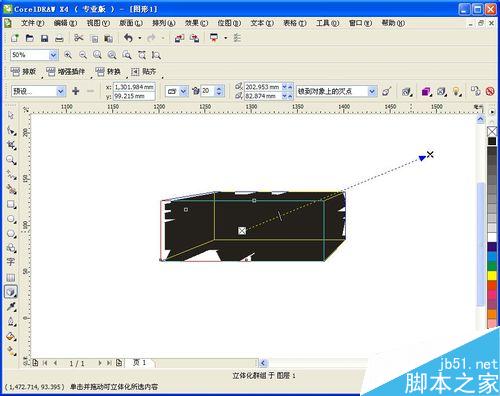Click the Export icon

click(x=195, y=38)
